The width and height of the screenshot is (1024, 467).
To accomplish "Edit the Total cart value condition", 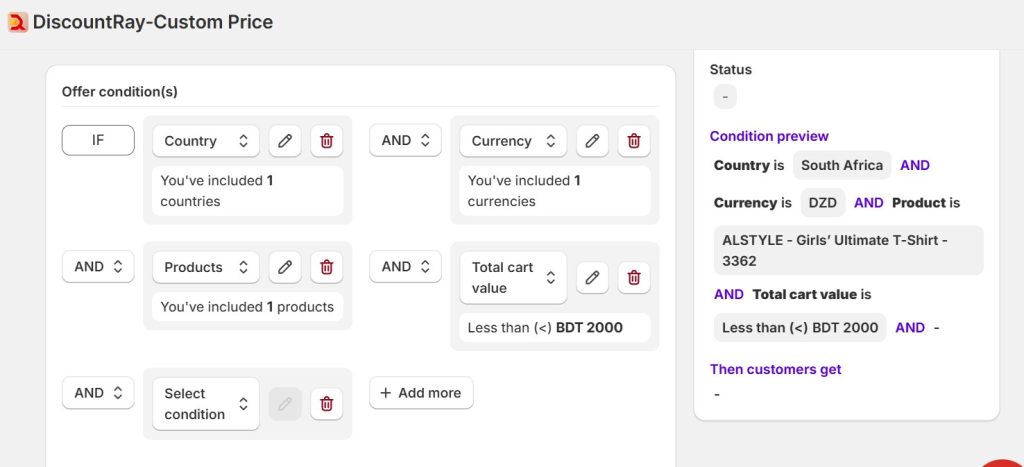I will (x=592, y=278).
